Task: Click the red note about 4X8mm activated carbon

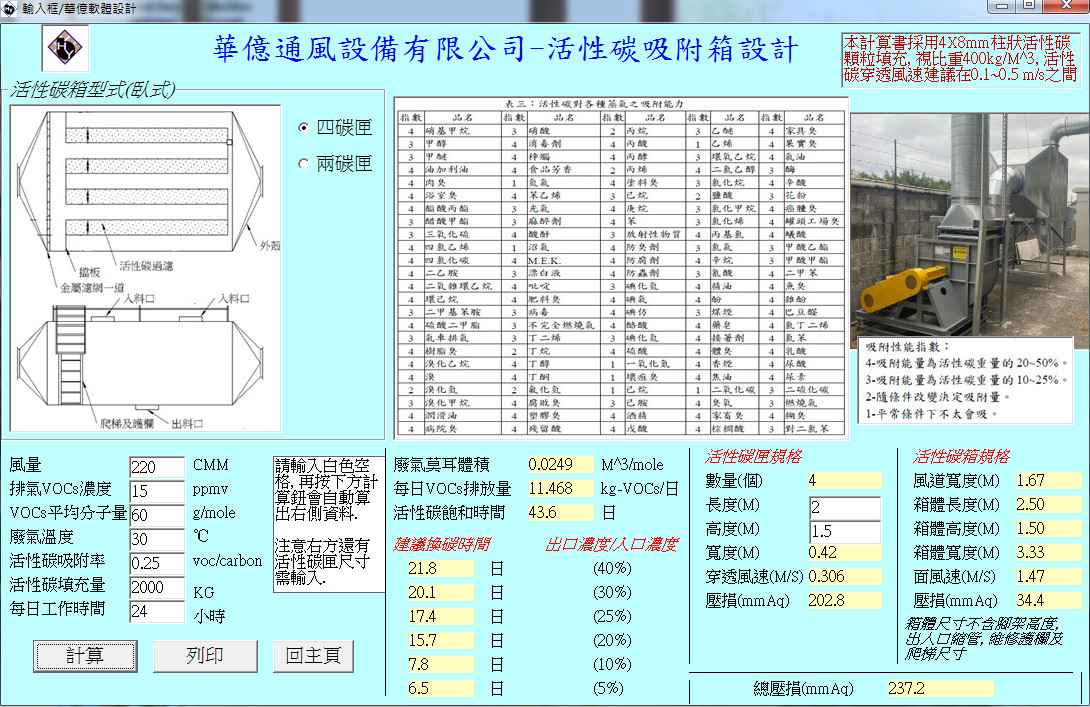Action: point(960,58)
